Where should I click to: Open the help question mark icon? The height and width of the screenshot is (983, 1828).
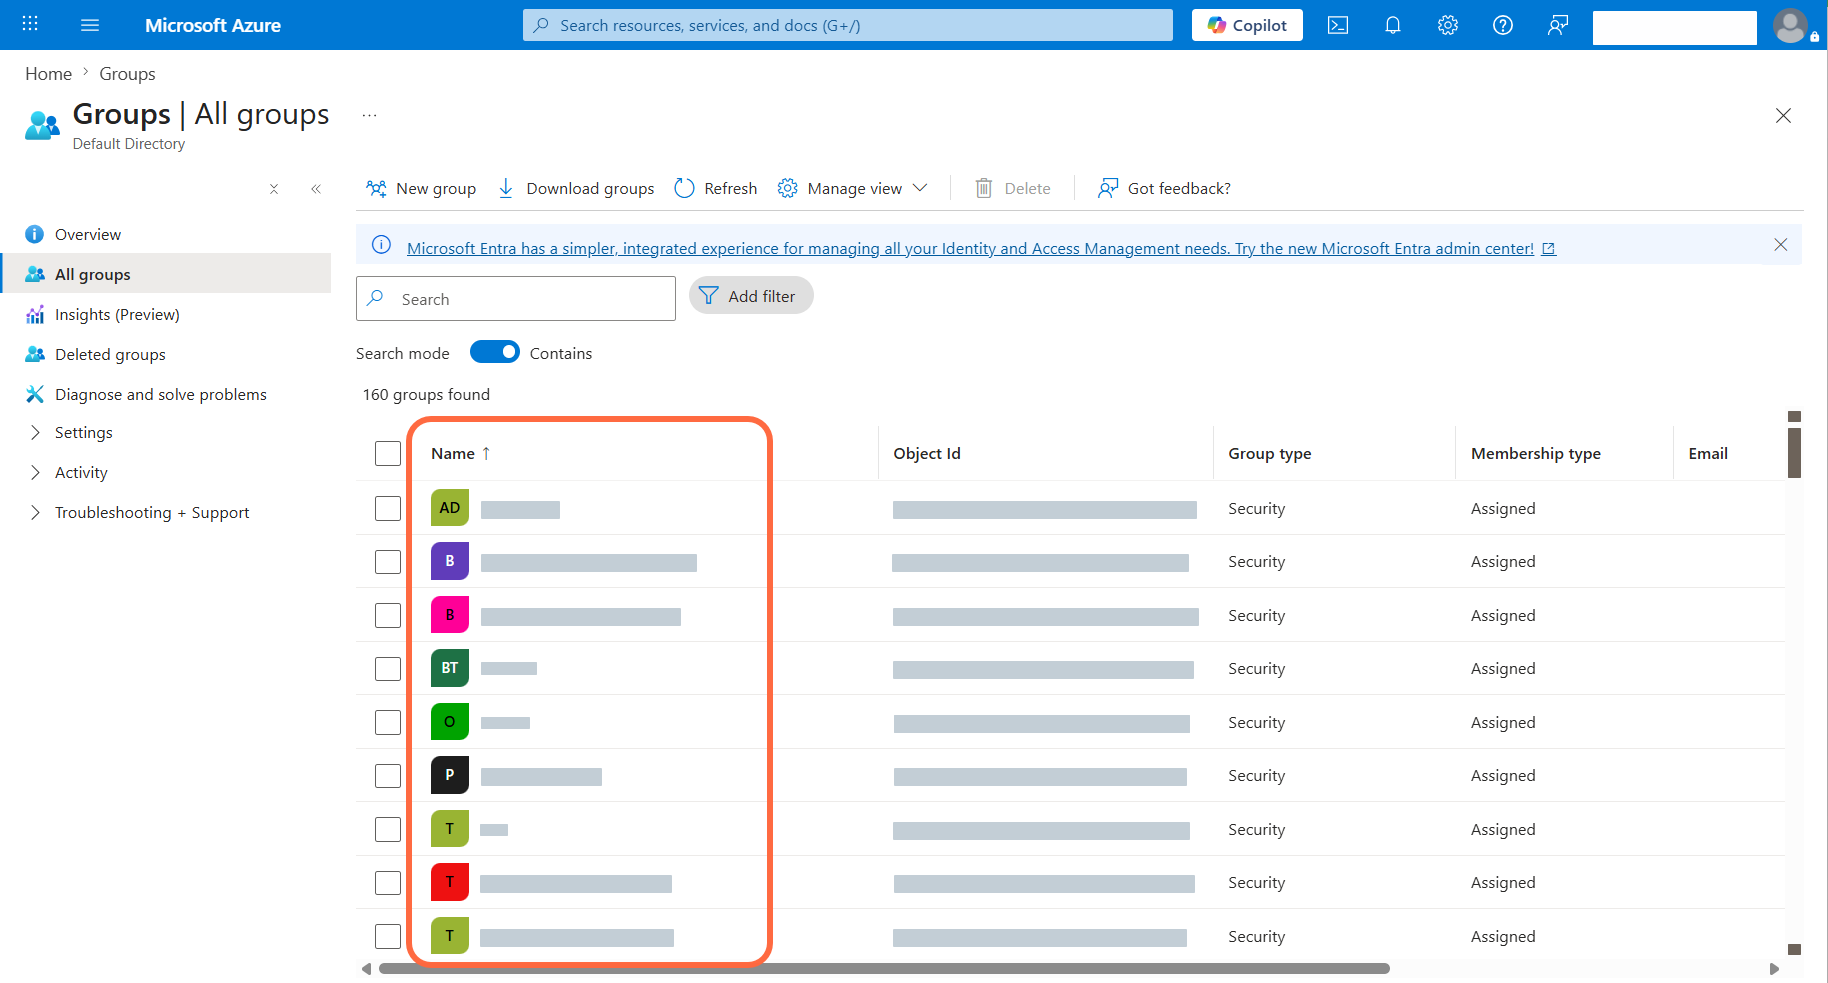coord(1503,25)
